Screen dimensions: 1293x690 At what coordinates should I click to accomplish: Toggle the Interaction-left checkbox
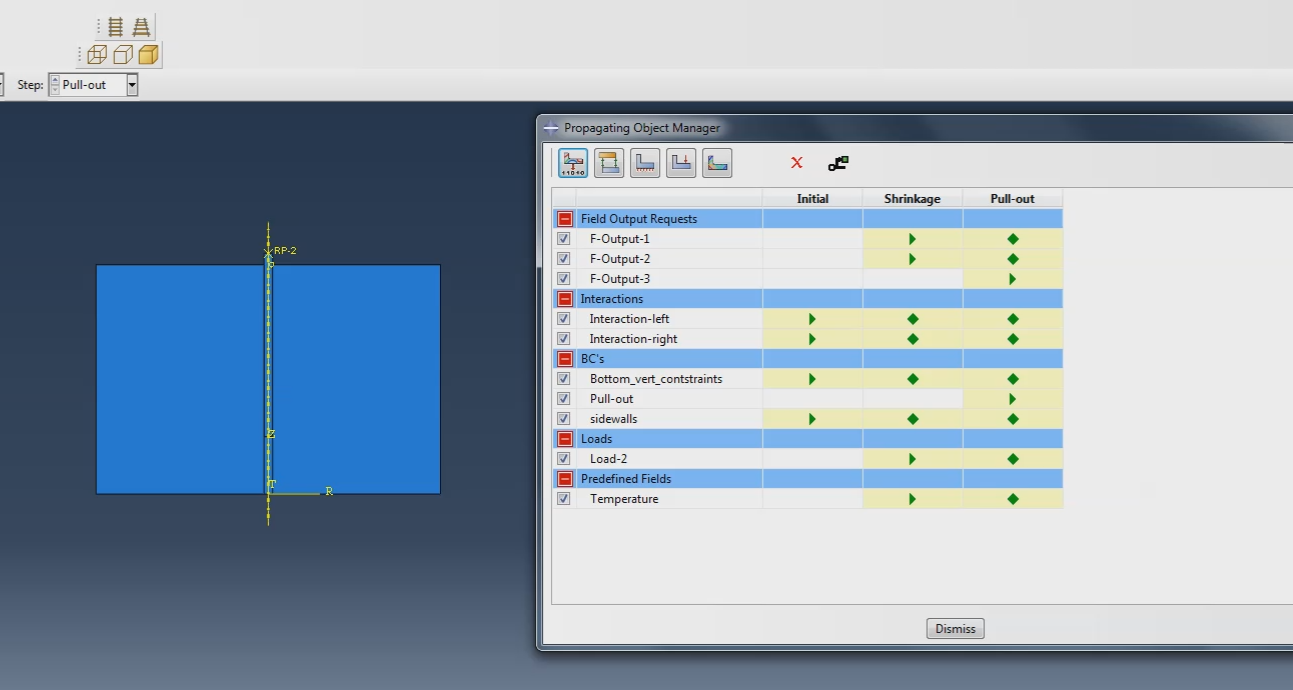pyautogui.click(x=563, y=318)
